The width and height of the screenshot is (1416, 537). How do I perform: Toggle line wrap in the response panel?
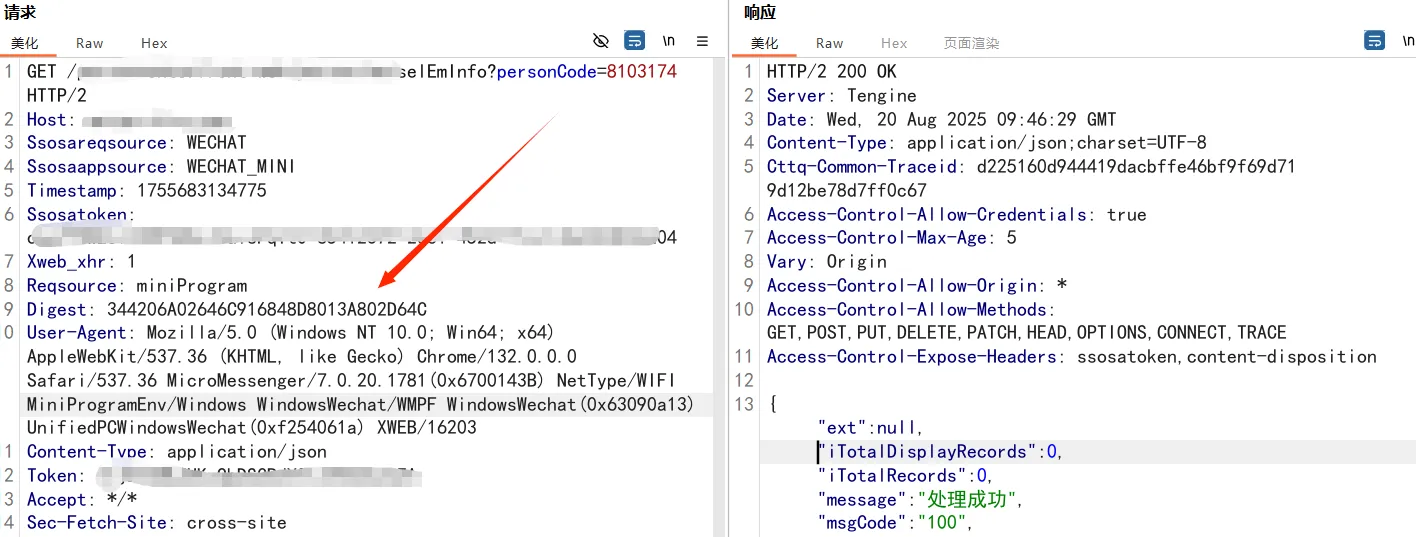tap(1375, 41)
